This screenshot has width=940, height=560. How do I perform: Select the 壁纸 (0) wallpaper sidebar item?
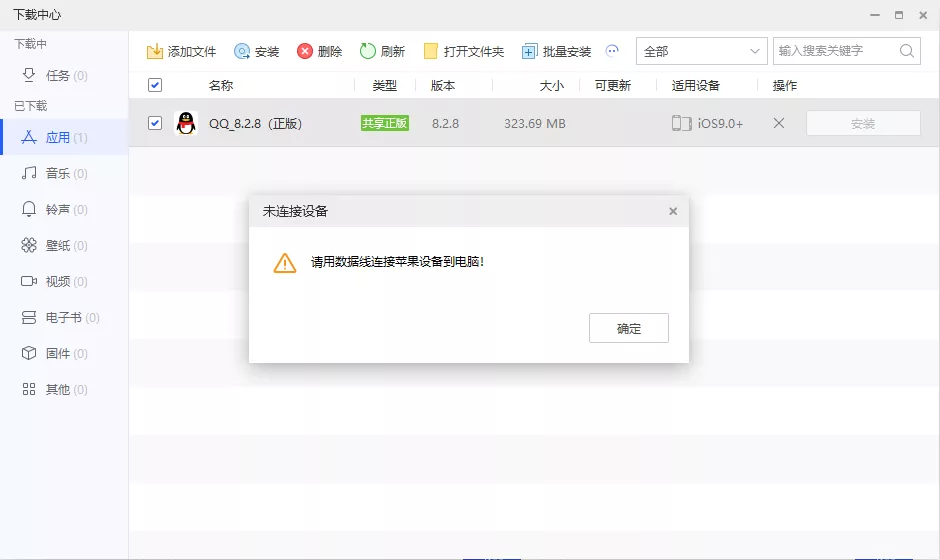64,245
